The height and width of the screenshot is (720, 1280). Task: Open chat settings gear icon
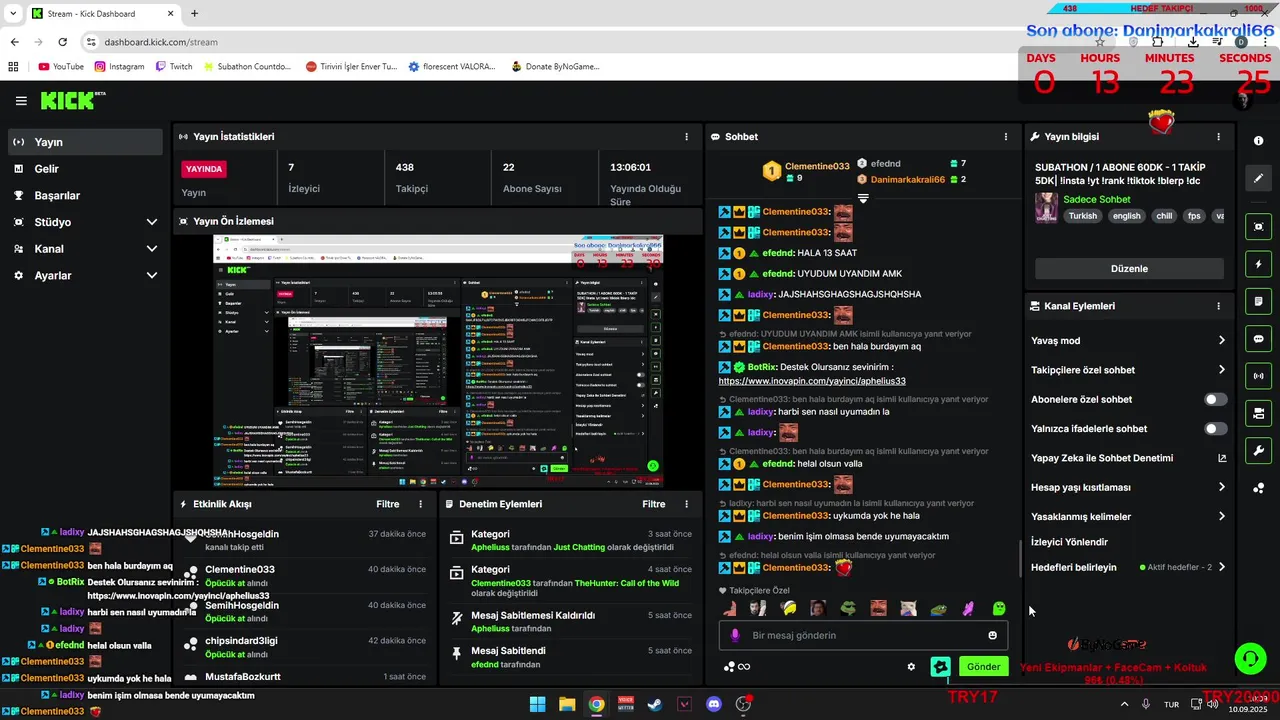tap(911, 667)
